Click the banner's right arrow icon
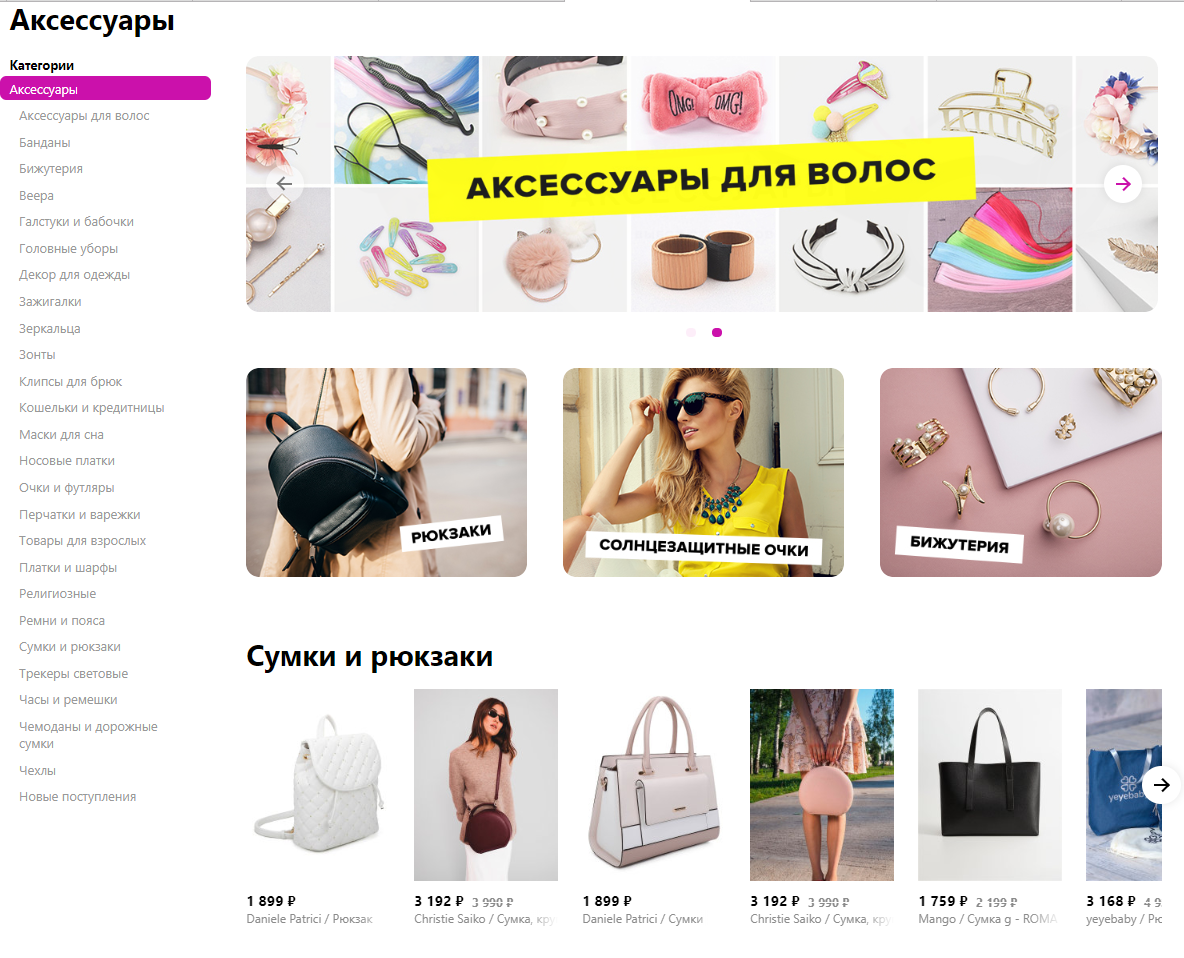 click(x=1123, y=183)
